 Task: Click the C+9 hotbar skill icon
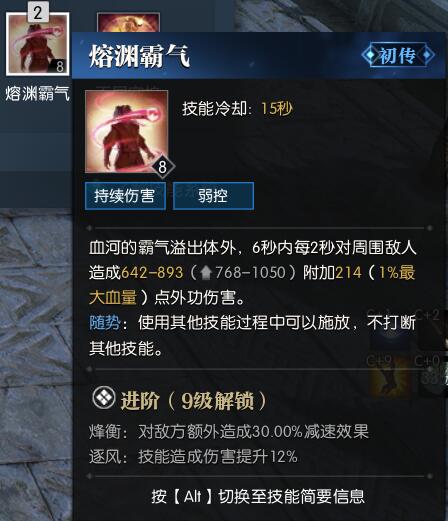point(389,378)
